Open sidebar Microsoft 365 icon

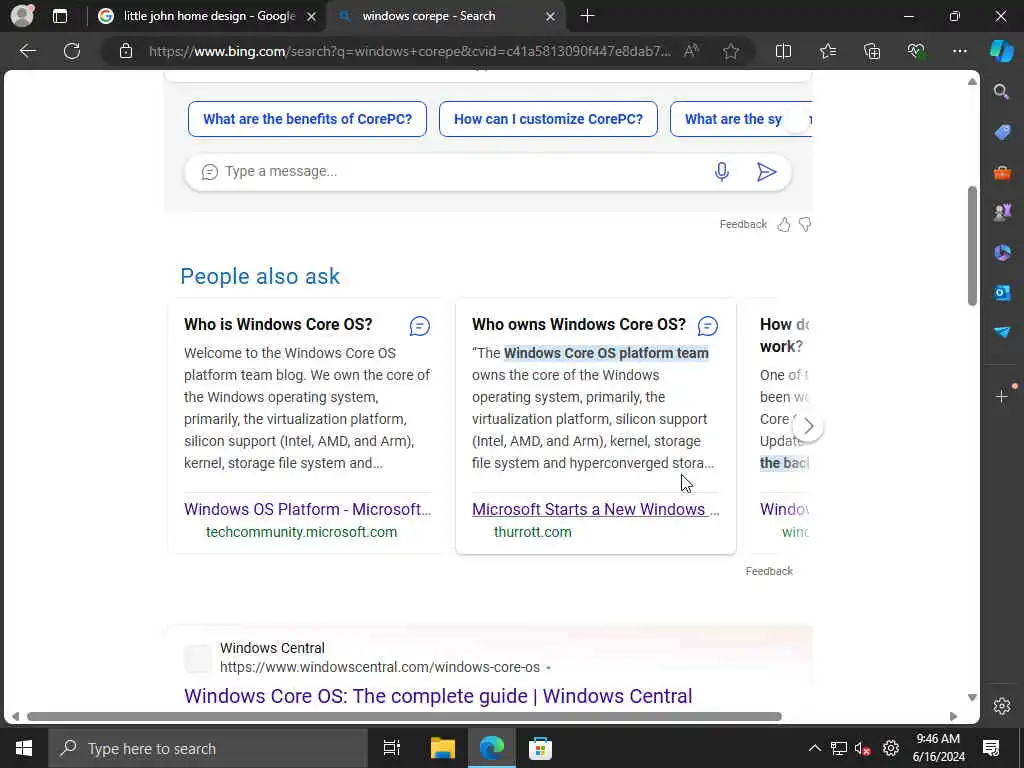[x=1002, y=253]
